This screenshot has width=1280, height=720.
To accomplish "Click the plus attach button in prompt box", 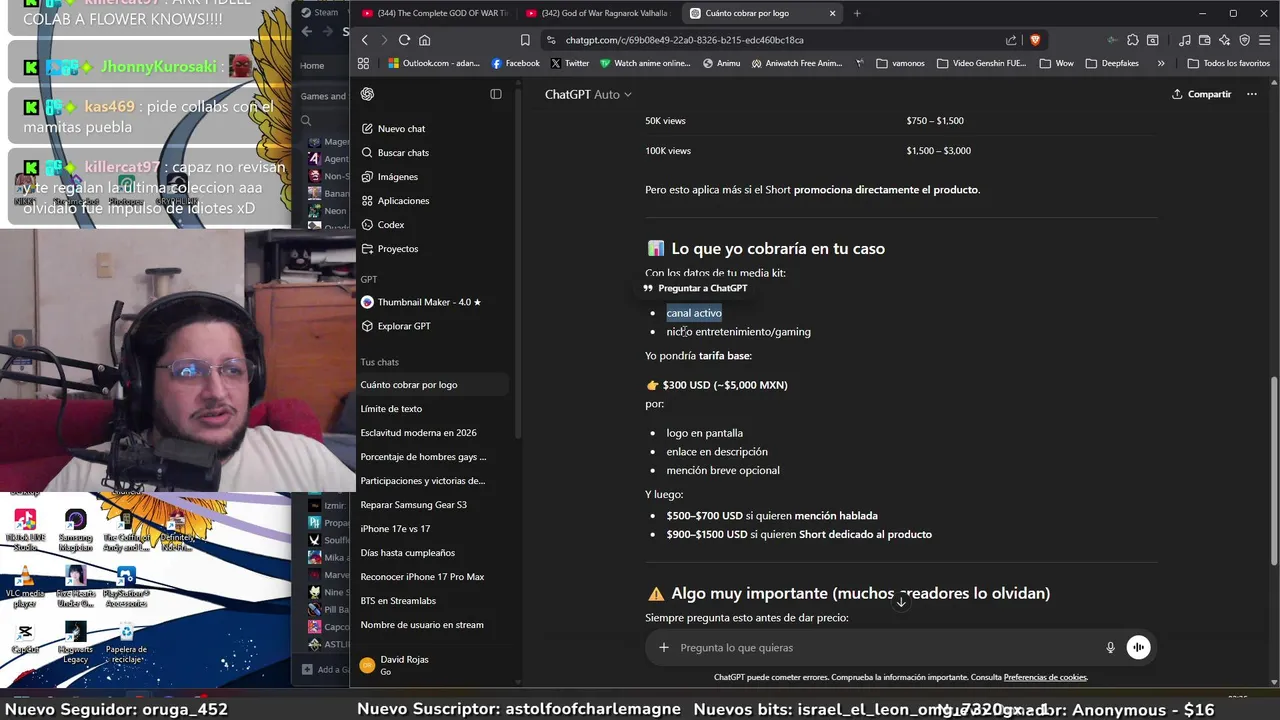I will tap(663, 648).
